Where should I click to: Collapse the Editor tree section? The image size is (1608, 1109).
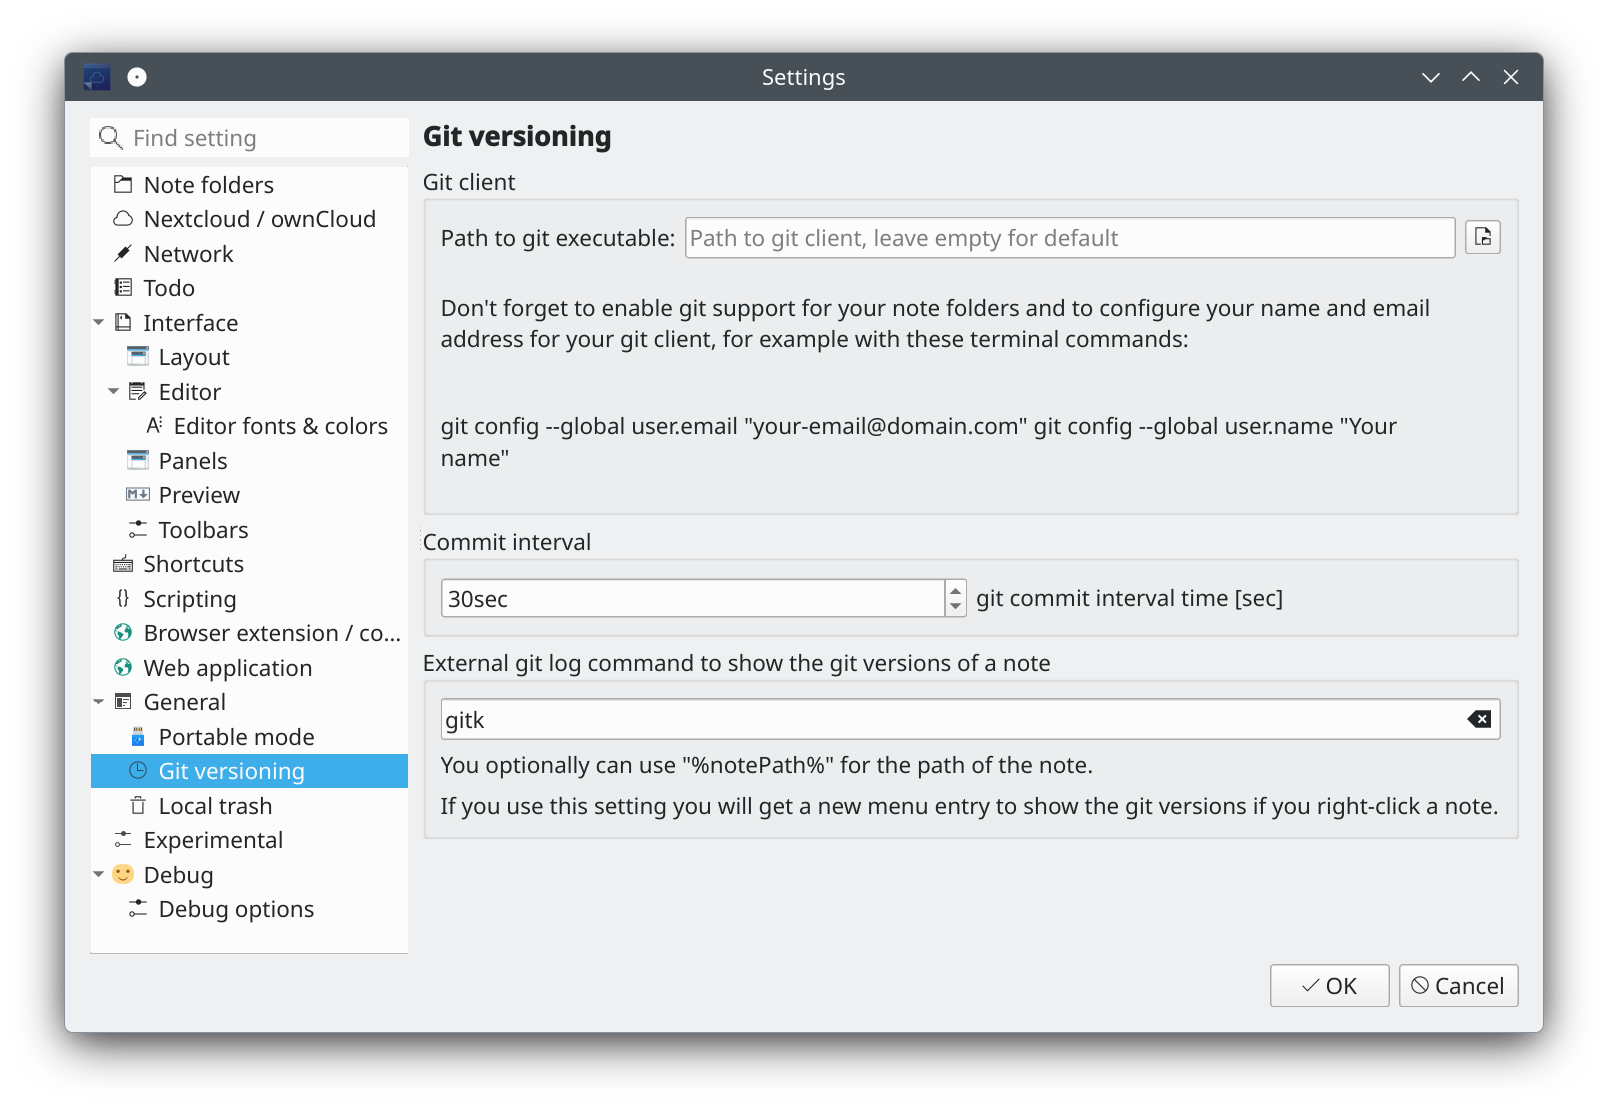113,391
